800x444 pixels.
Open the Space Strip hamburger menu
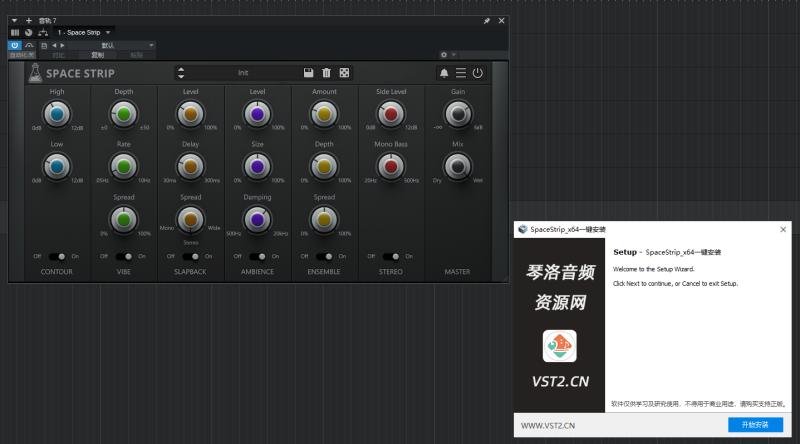461,73
